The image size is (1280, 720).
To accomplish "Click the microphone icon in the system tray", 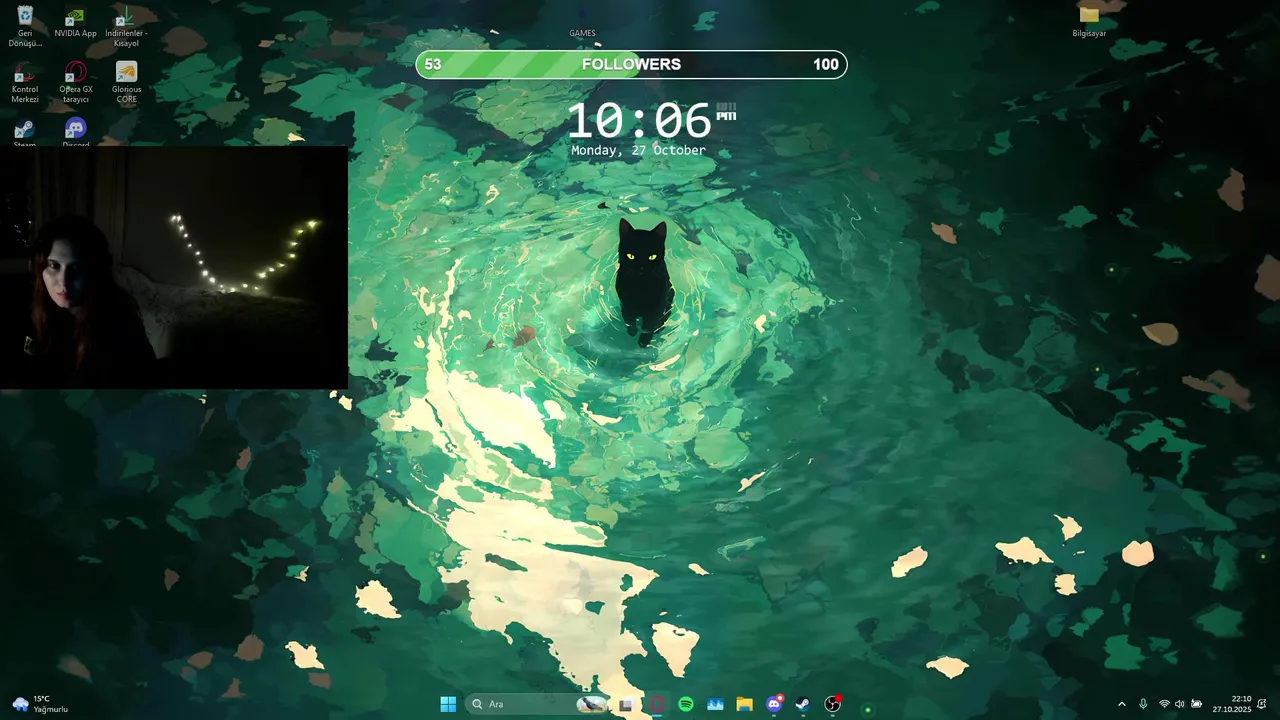I will [x=1143, y=704].
